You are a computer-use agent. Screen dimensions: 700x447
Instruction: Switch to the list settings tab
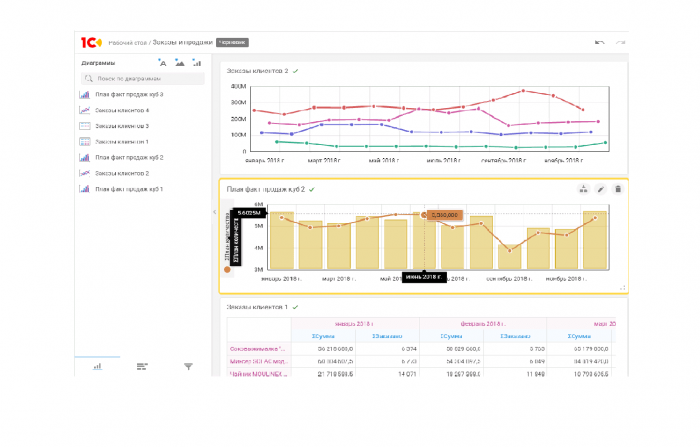(142, 367)
